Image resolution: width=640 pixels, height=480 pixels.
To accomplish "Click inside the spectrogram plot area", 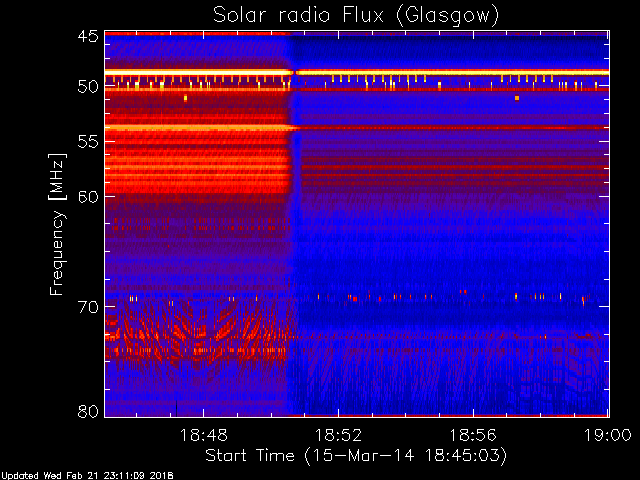I will click(357, 224).
